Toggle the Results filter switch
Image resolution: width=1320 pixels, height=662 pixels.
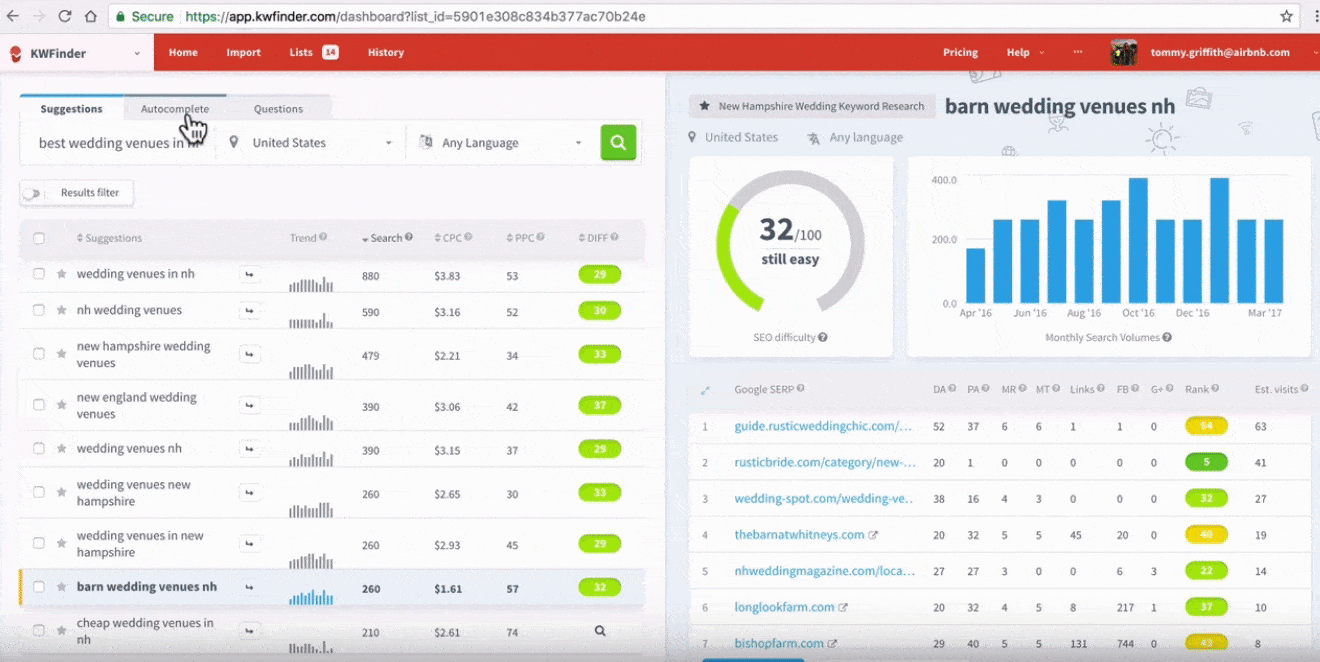pyautogui.click(x=33, y=193)
